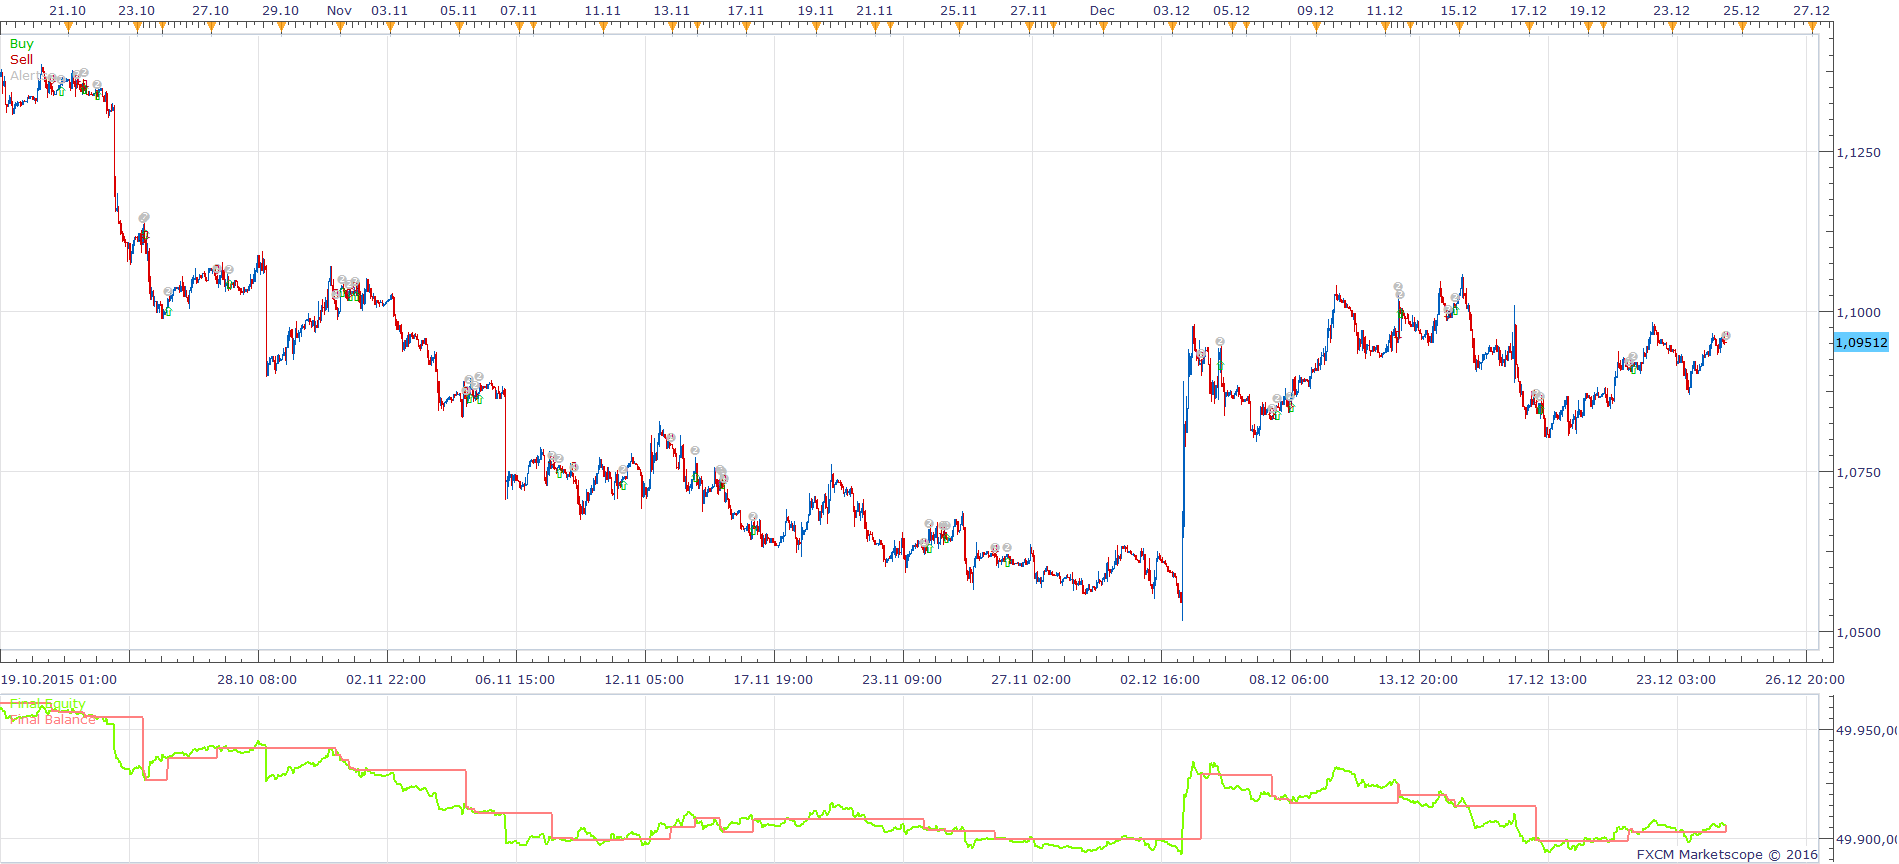Select the 27.11 02:00 time label
Viewport: 1899px width, 864px height.
click(x=1031, y=680)
